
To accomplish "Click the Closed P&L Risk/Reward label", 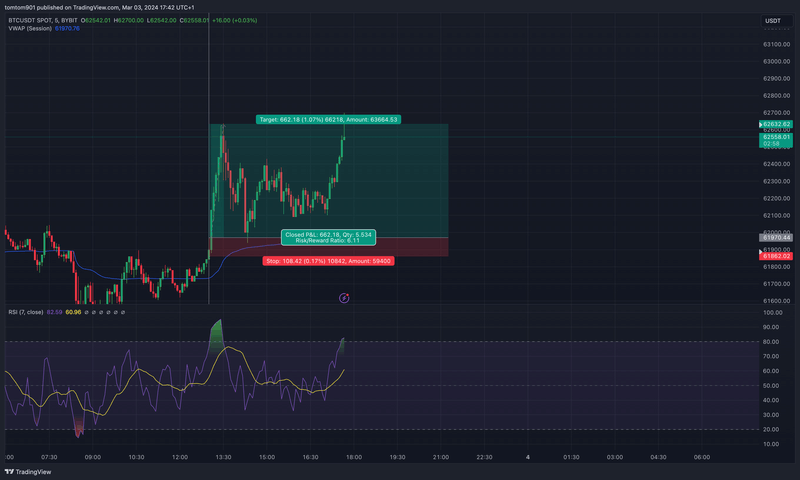I will (x=328, y=237).
